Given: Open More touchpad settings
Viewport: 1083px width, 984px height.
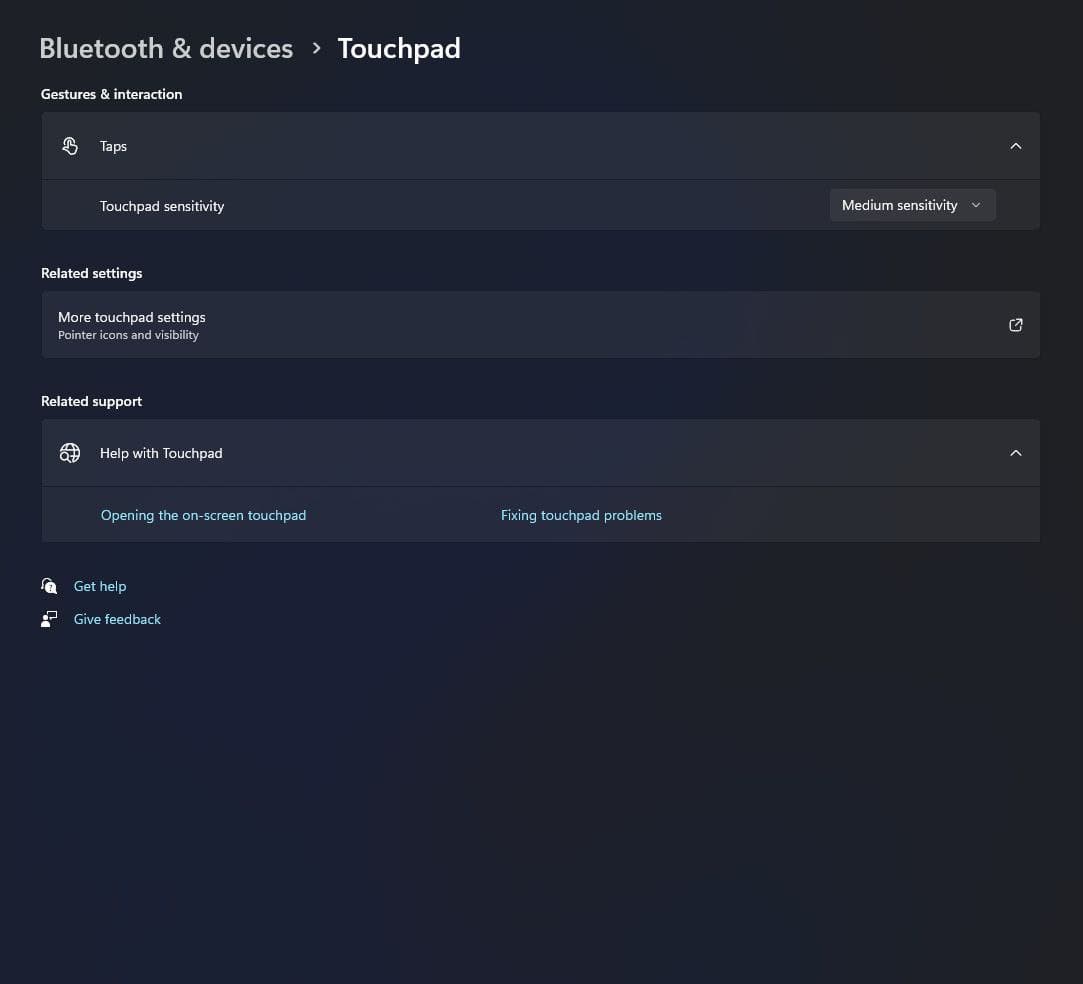Looking at the screenshot, I should pos(540,325).
